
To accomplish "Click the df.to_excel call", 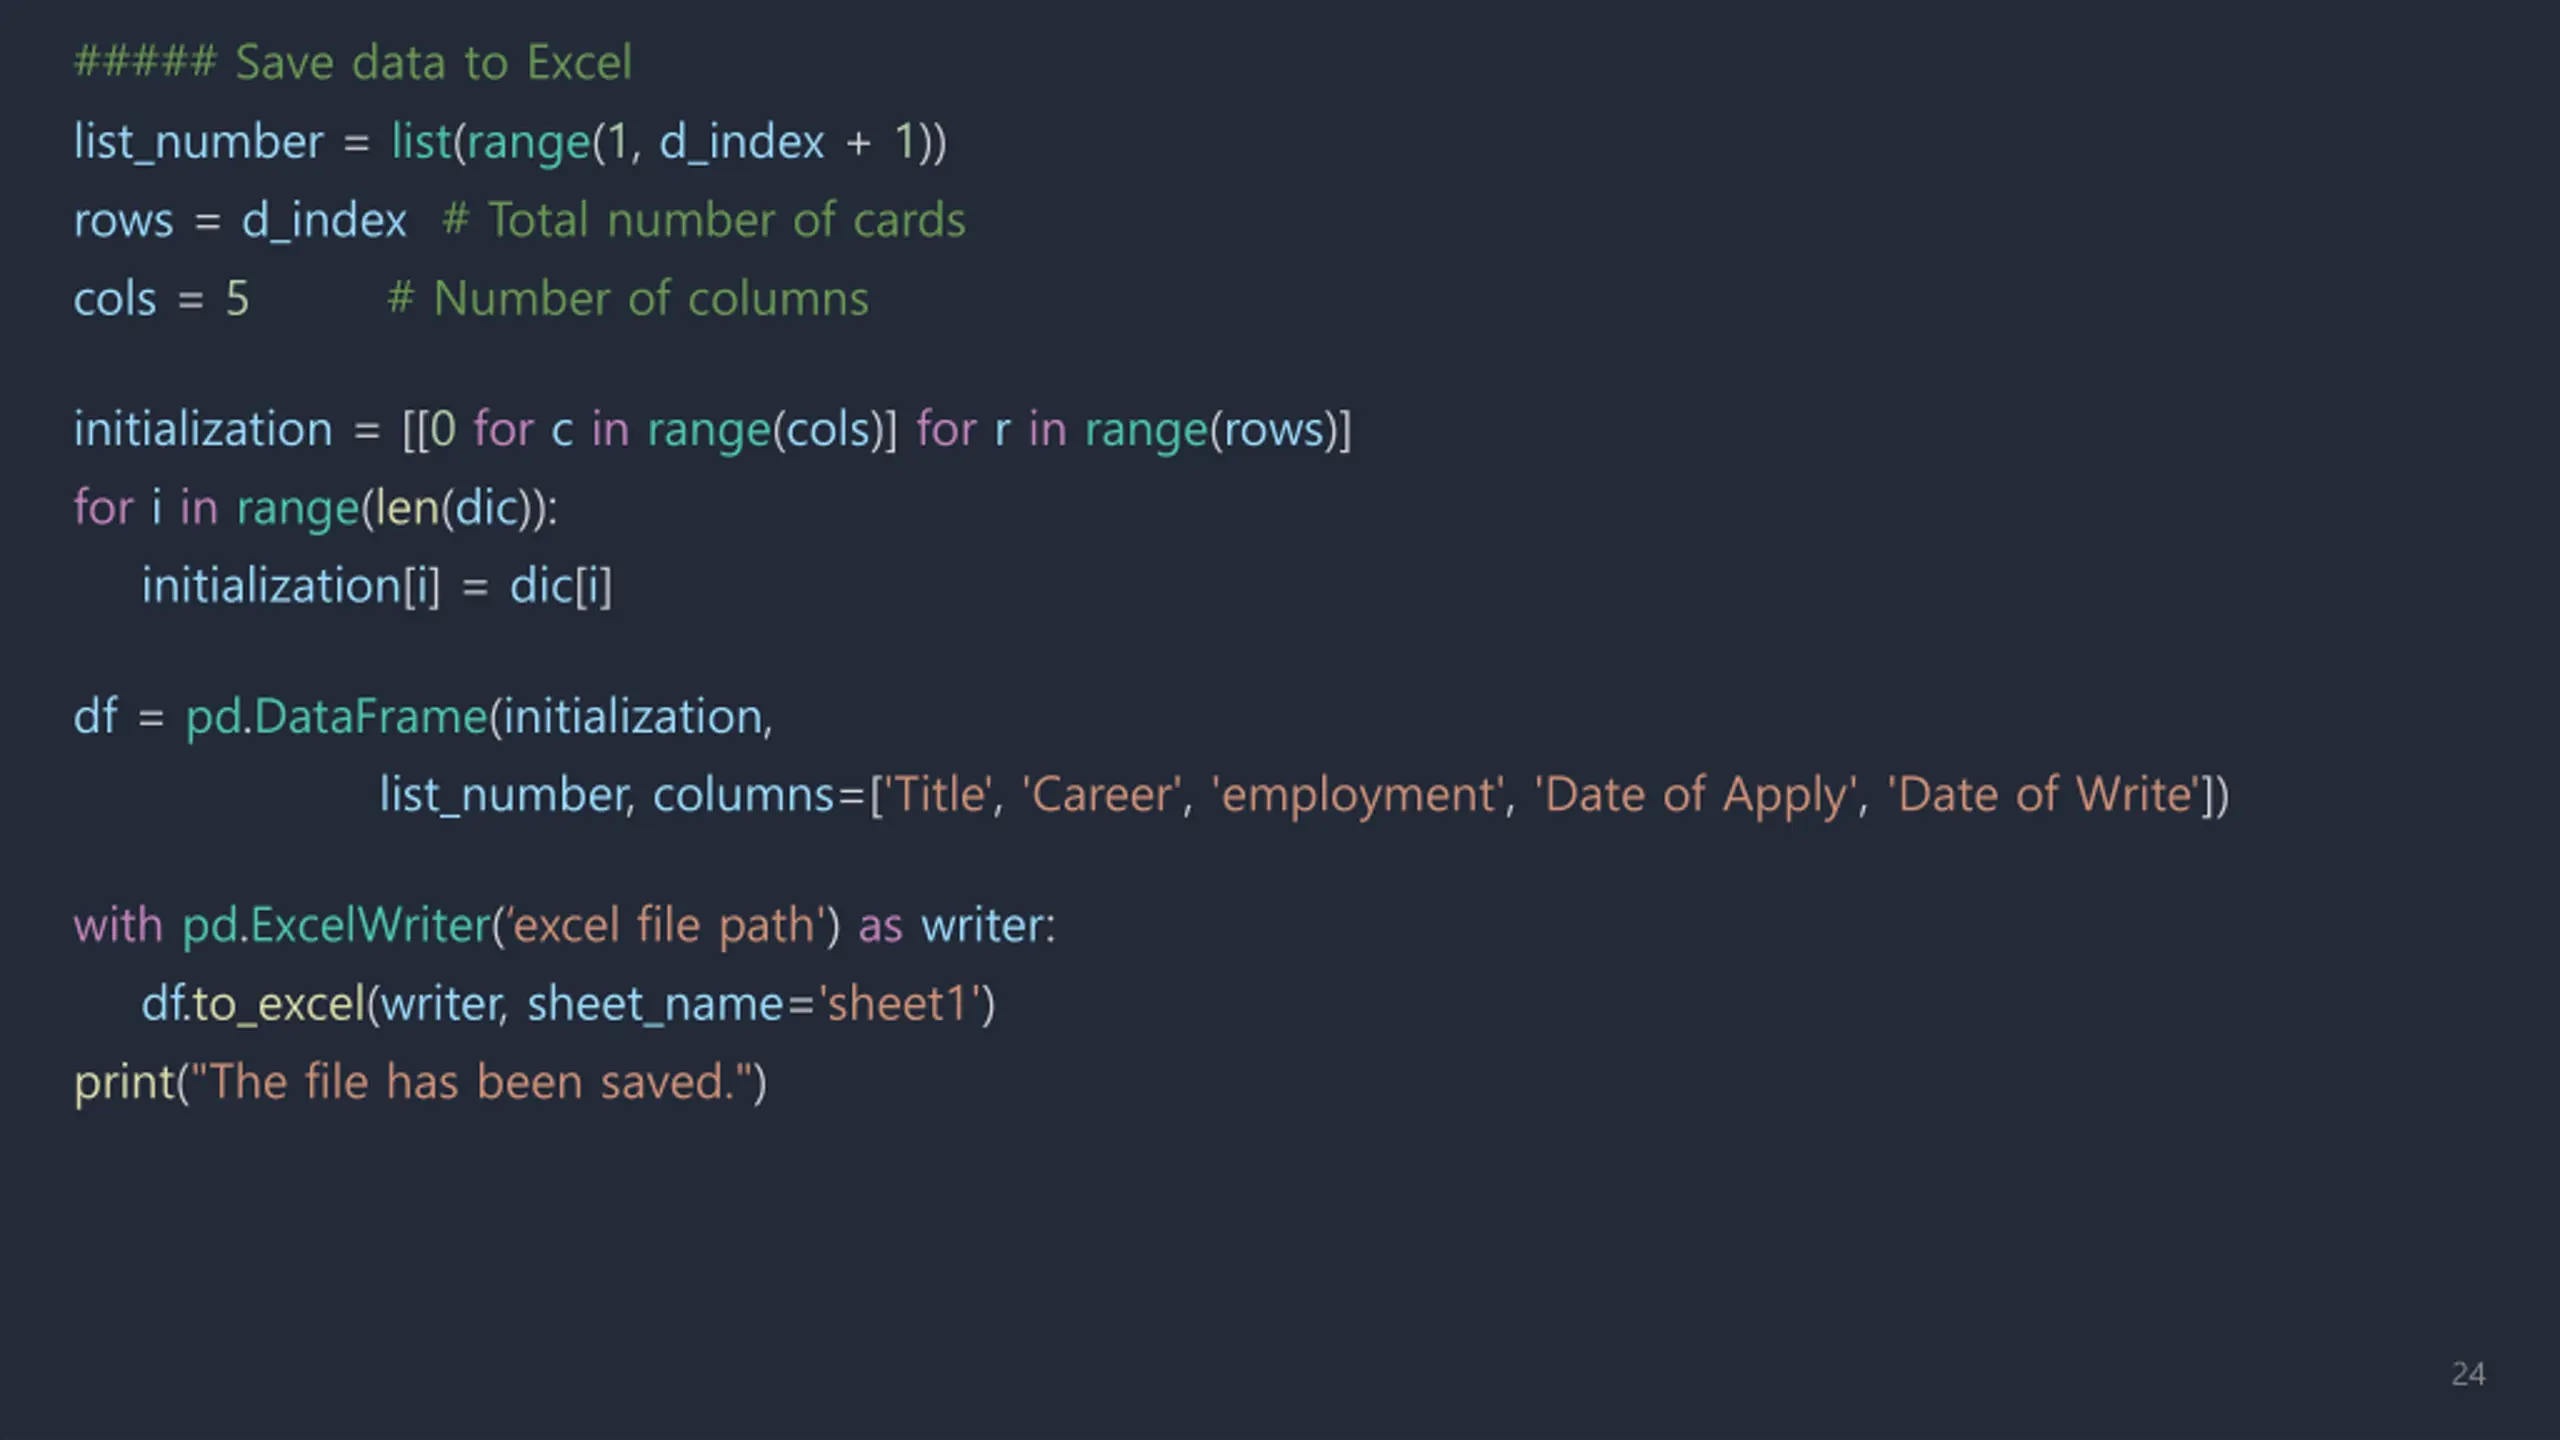I will tap(568, 1004).
